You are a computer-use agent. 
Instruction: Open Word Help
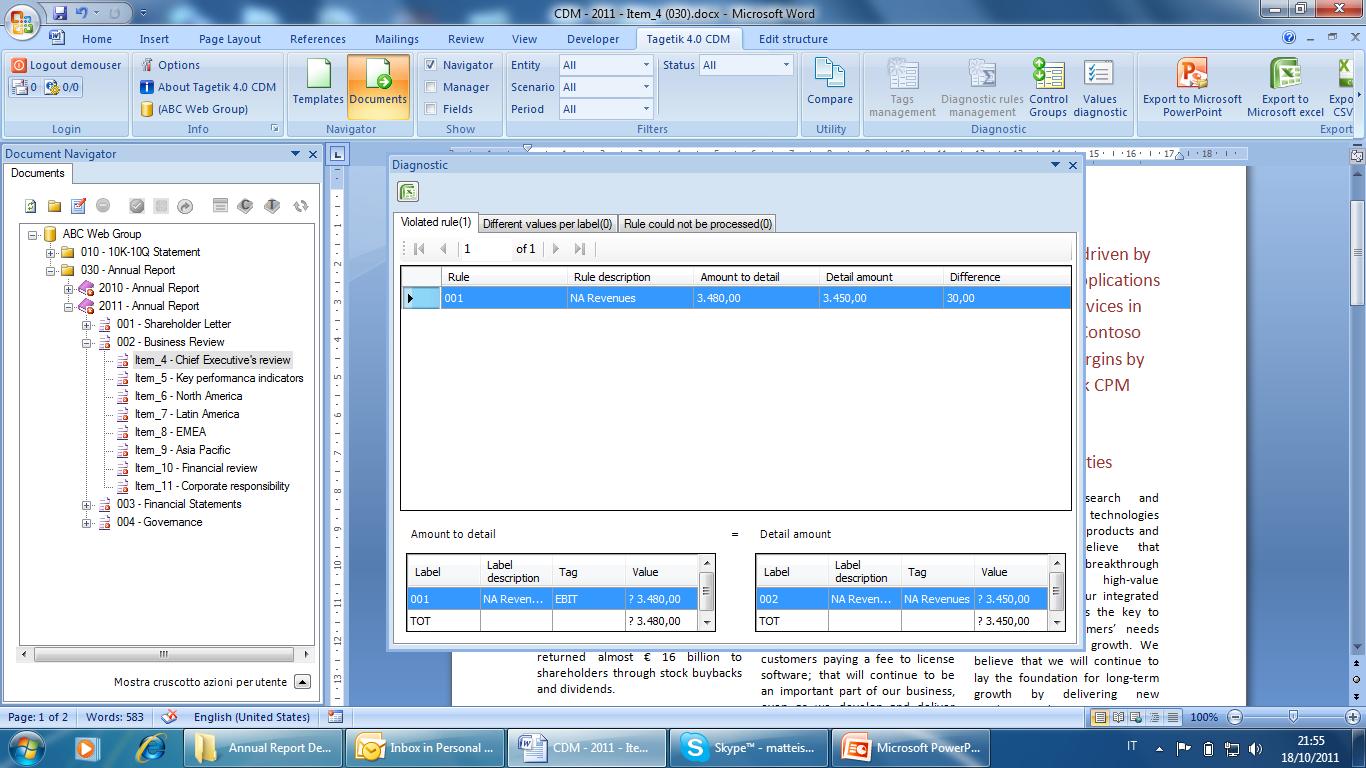pos(1289,38)
